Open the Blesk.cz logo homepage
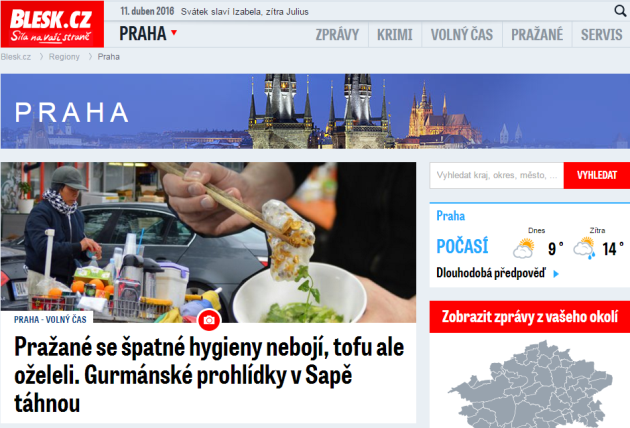The height and width of the screenshot is (428, 630). pyautogui.click(x=52, y=25)
